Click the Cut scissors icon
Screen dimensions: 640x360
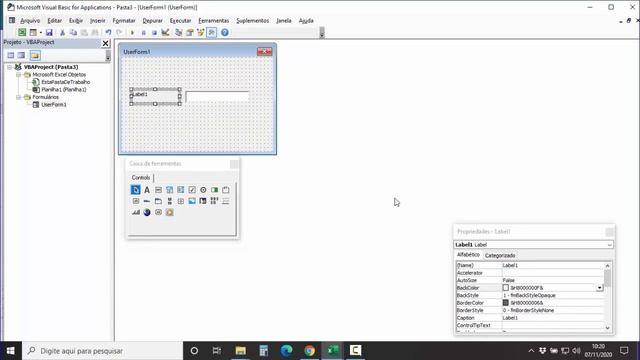click(x=62, y=32)
